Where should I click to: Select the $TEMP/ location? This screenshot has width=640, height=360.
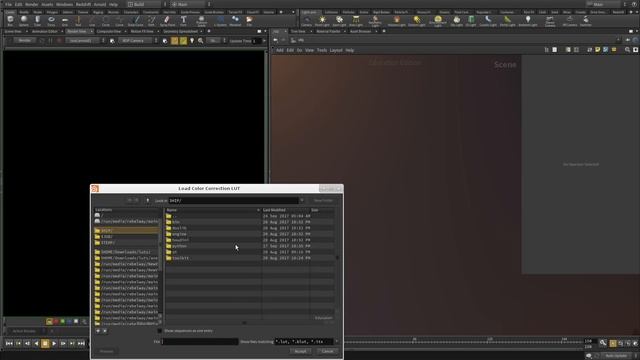tap(127, 243)
